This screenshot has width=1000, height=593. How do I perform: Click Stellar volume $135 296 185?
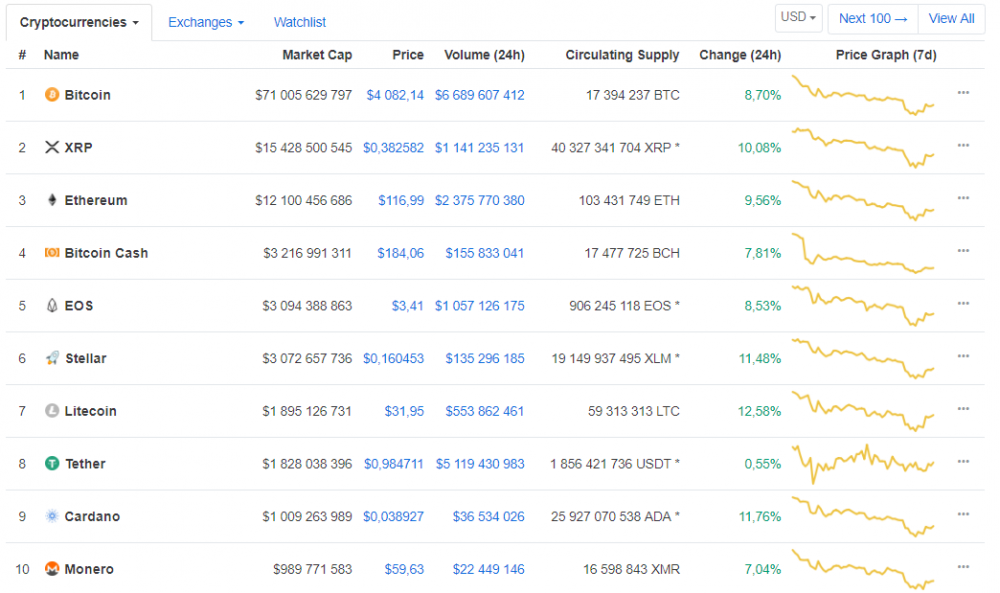485,358
